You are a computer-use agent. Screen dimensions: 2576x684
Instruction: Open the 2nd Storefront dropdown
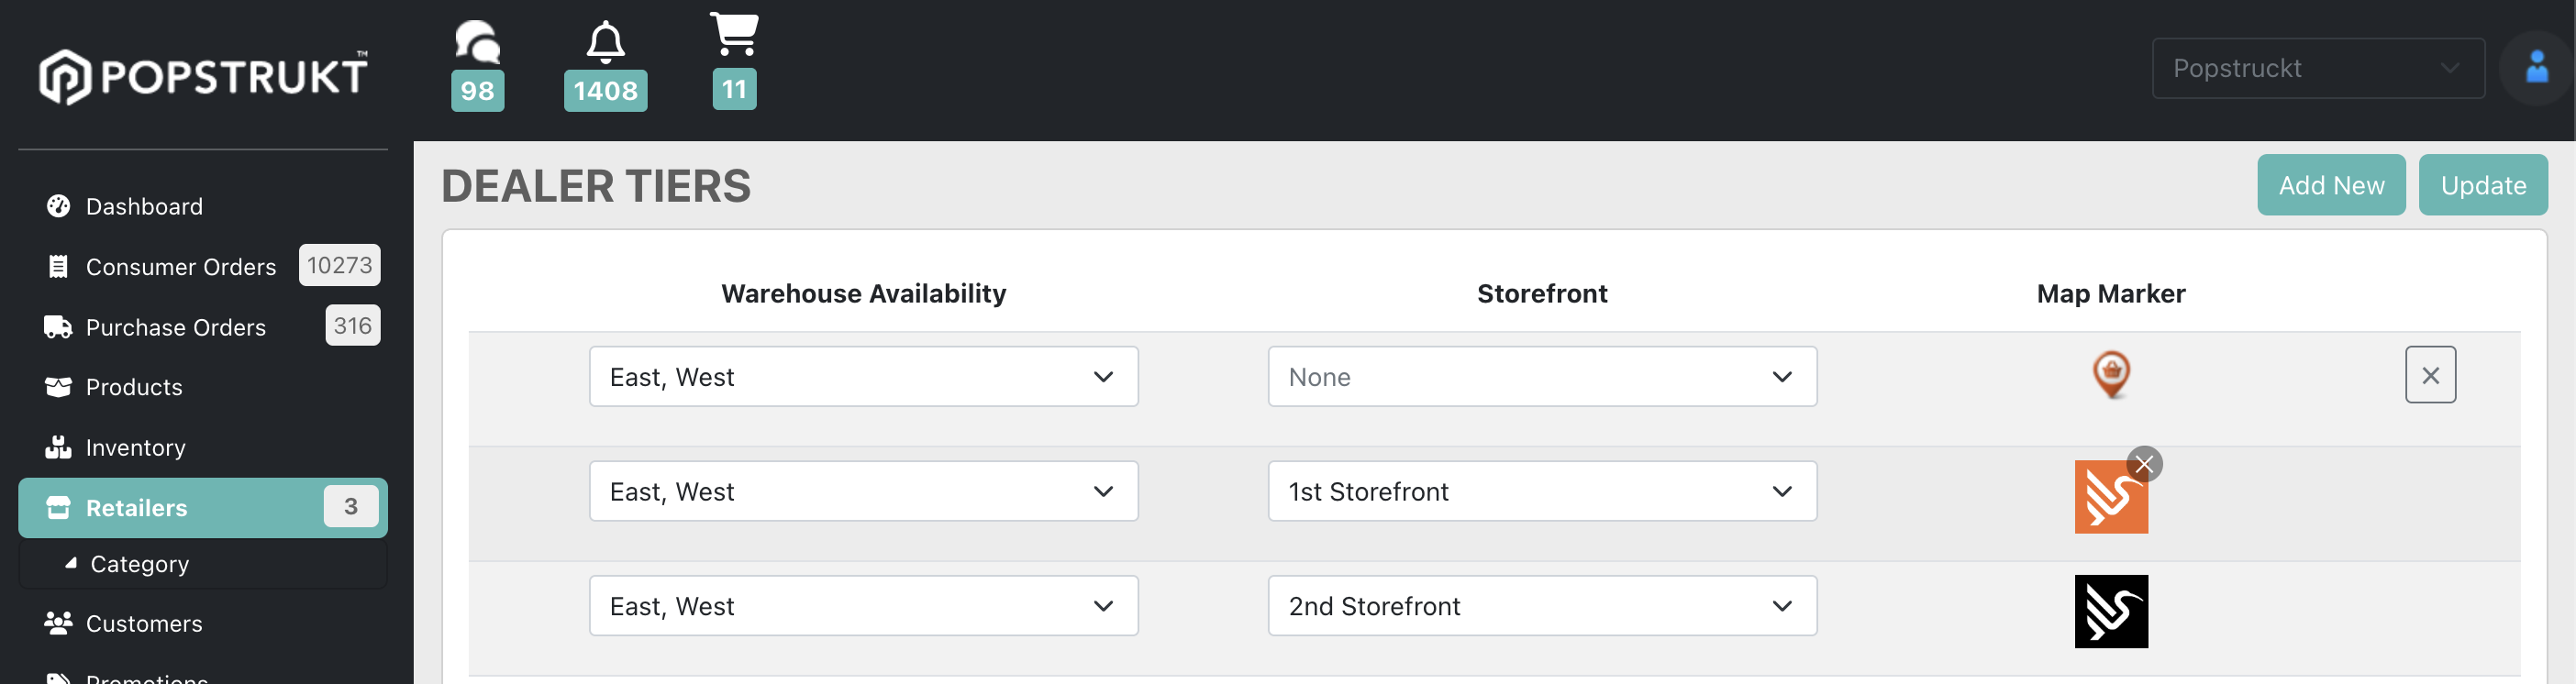[1542, 606]
